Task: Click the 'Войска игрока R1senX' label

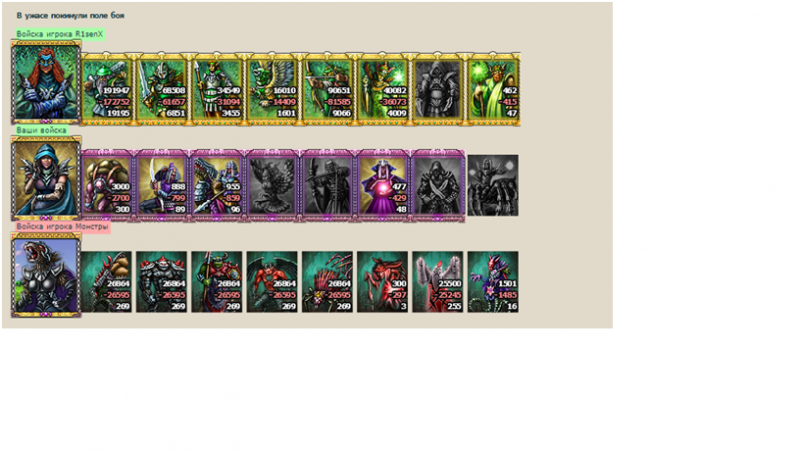Action: 60,34
